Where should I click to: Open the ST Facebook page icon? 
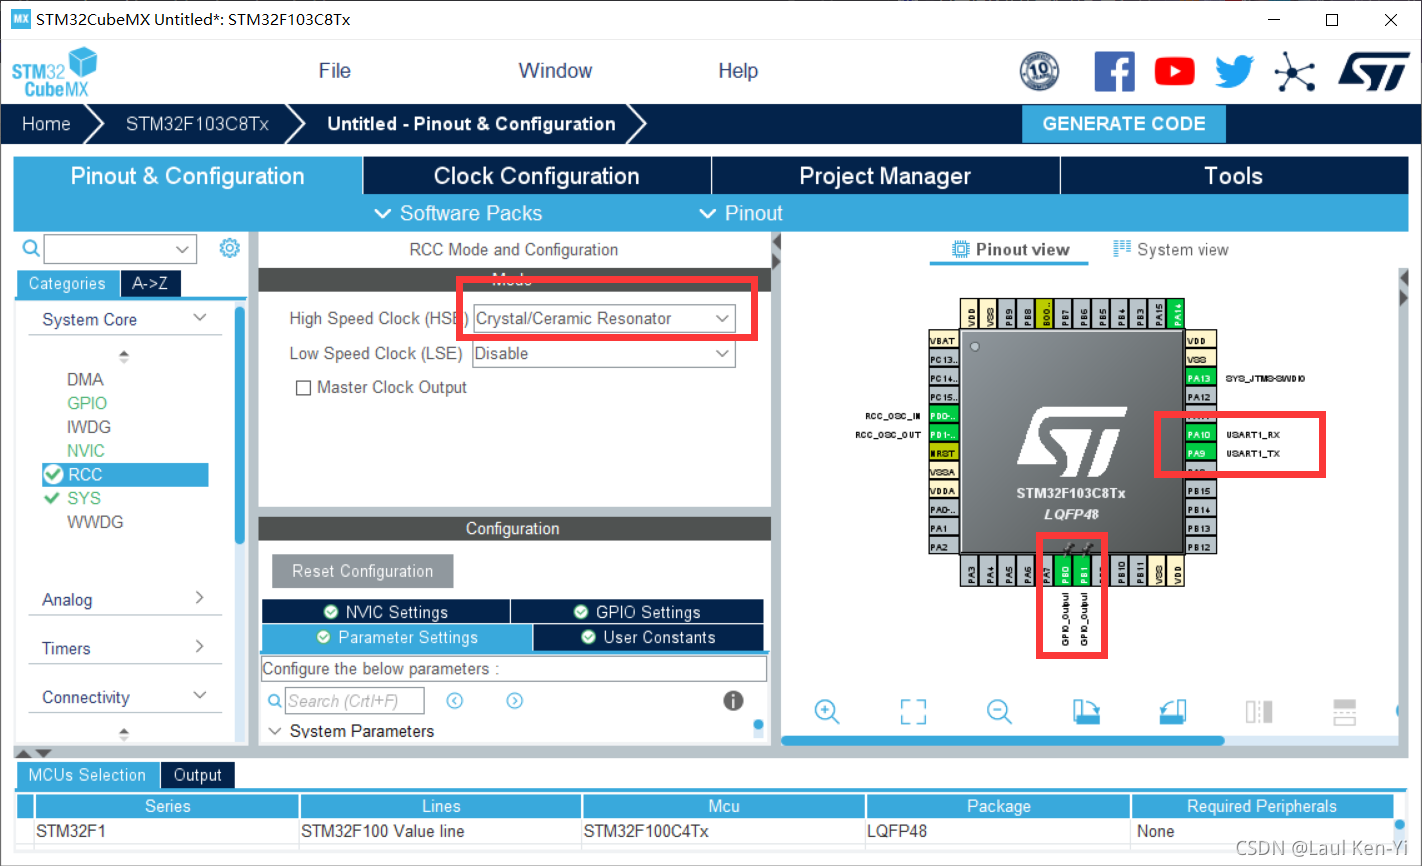[x=1114, y=71]
